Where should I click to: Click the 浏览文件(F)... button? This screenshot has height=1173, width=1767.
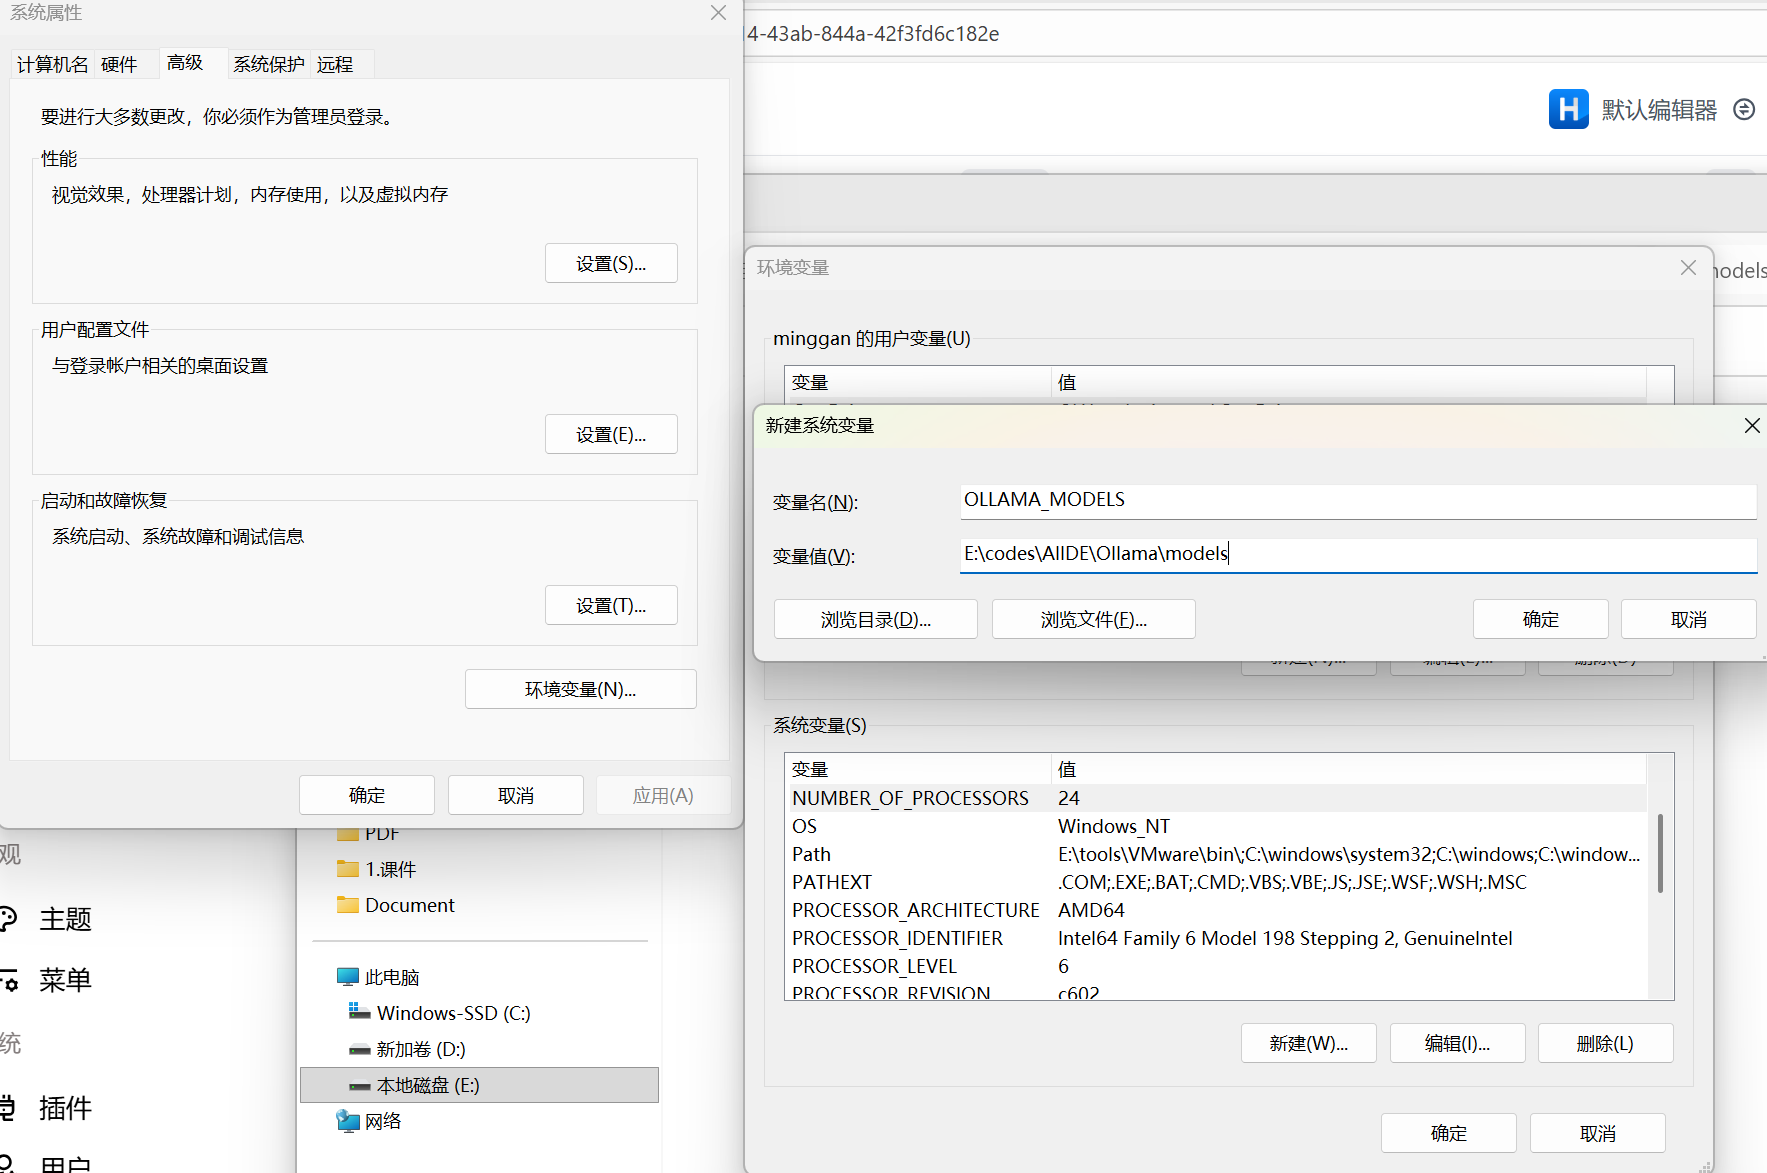(x=1093, y=619)
